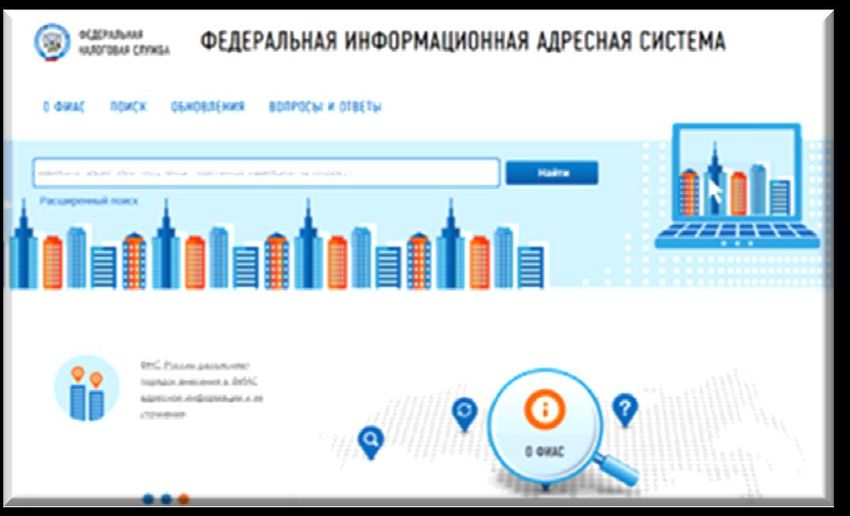Click into the address search field

point(265,173)
